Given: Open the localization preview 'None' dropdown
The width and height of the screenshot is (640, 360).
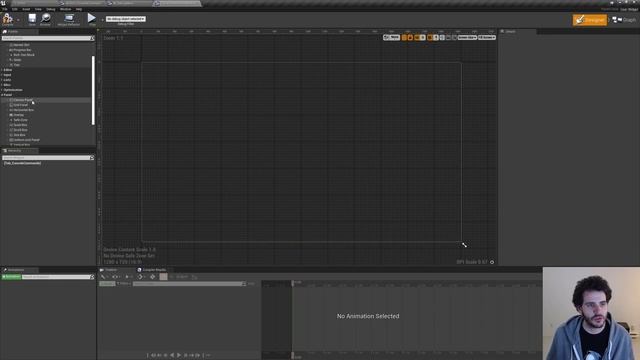Looking at the screenshot, I should (391, 37).
